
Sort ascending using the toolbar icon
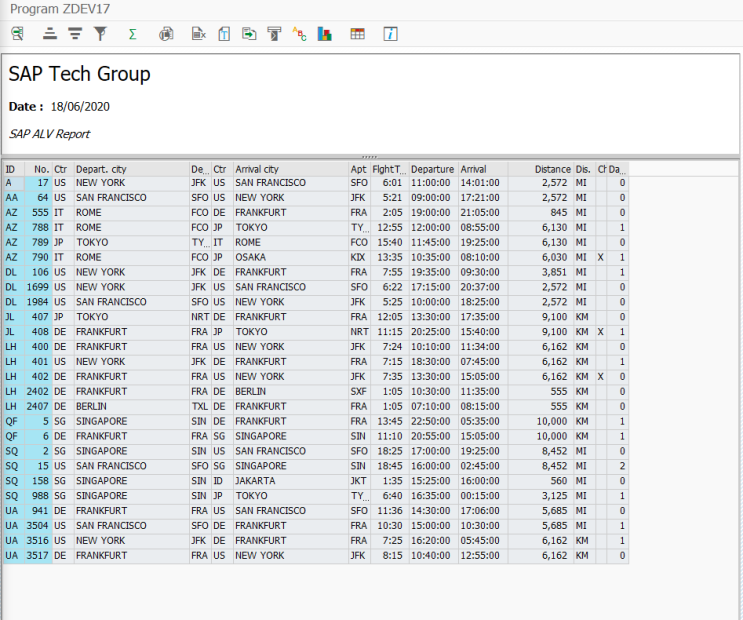50,34
